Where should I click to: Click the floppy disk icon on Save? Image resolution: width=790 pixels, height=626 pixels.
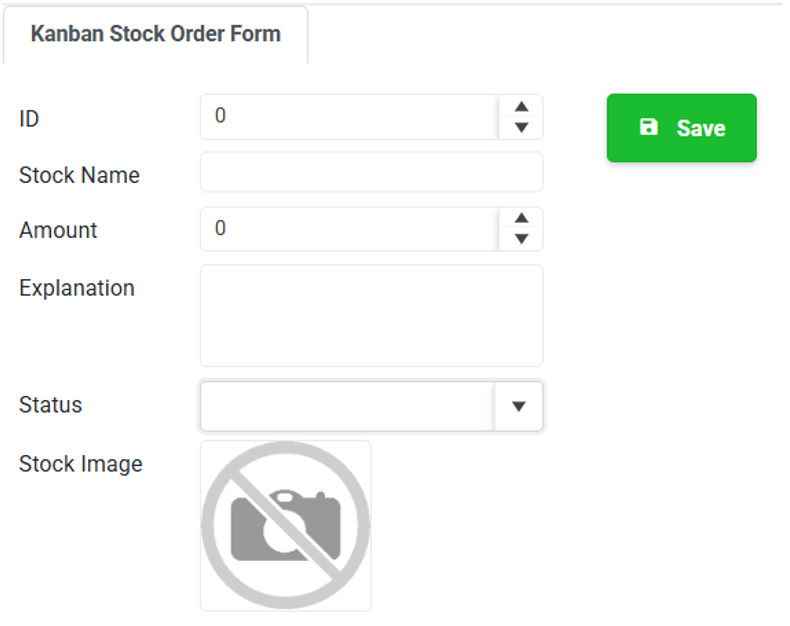648,127
